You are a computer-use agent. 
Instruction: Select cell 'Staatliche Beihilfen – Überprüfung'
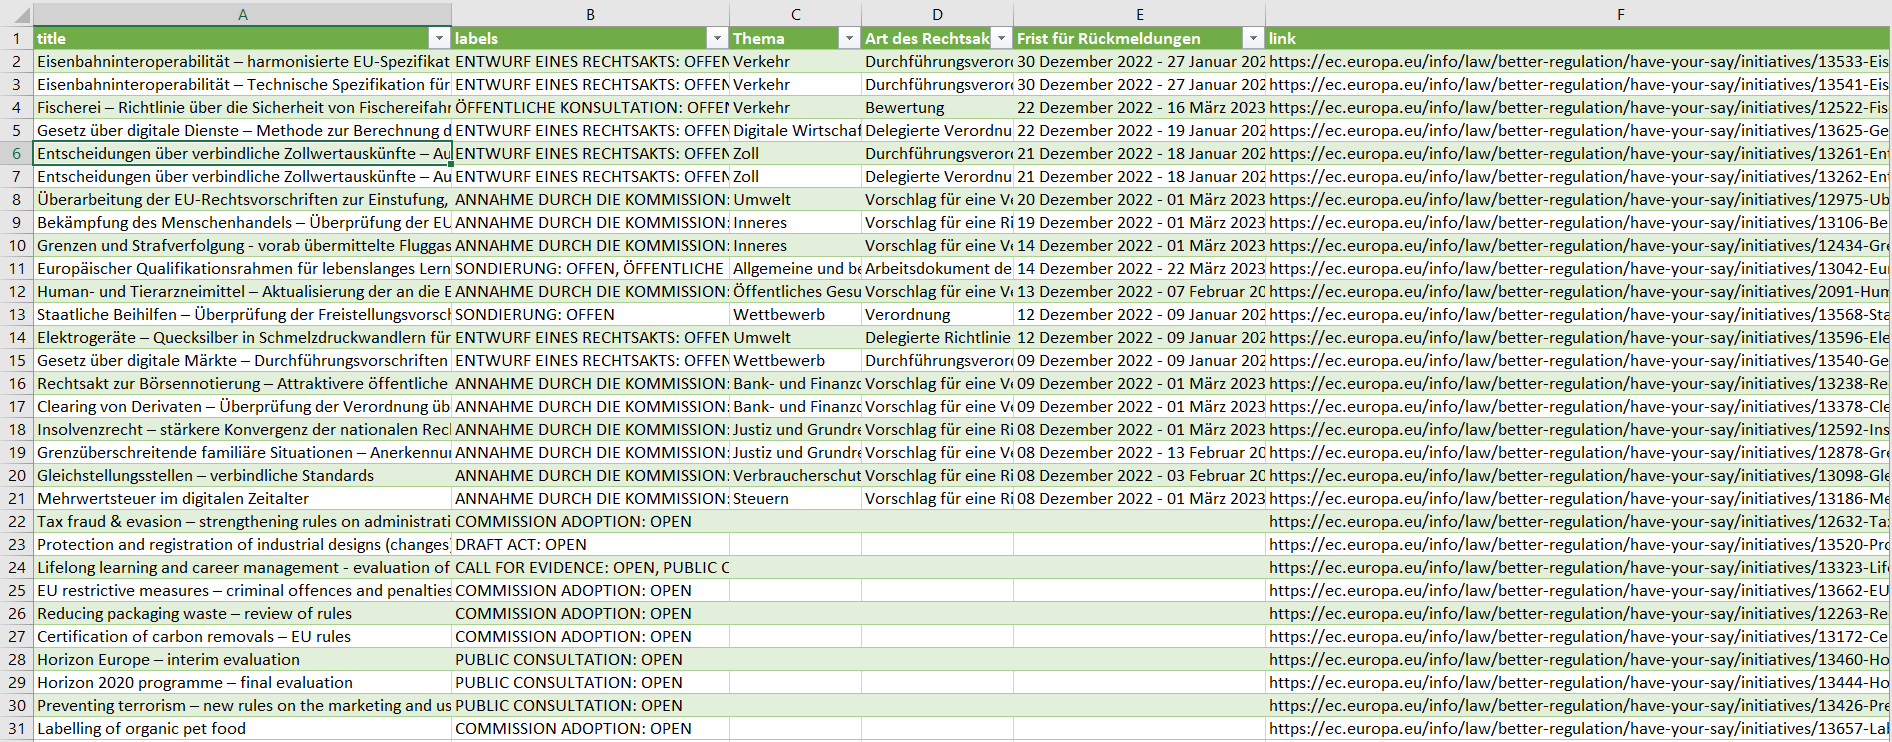[242, 314]
